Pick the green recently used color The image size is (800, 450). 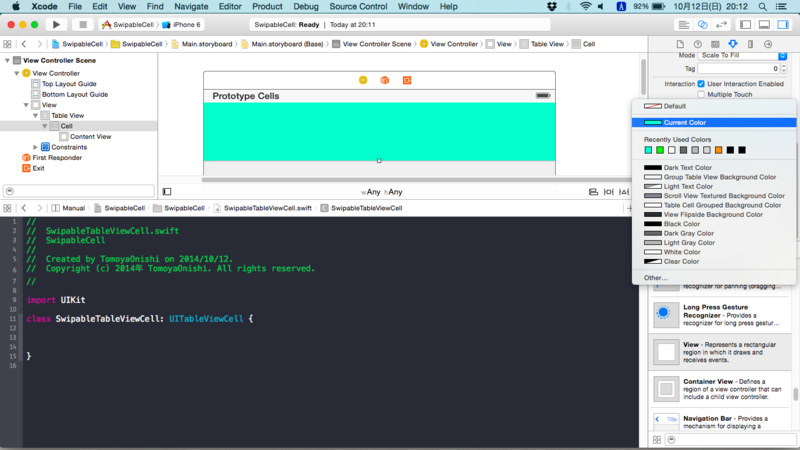click(x=660, y=150)
